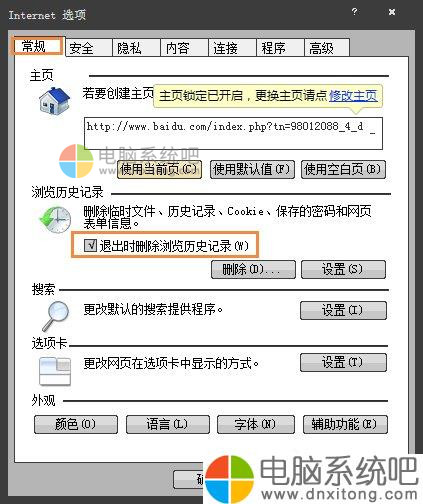
Task: Open the 删除 browsing history dialog
Action: [253, 269]
